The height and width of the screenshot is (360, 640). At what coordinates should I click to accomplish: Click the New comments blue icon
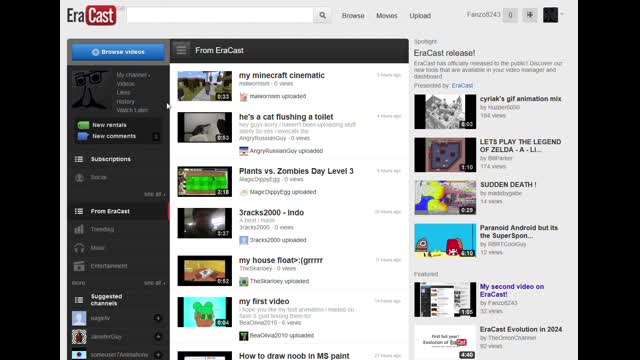tap(83, 136)
